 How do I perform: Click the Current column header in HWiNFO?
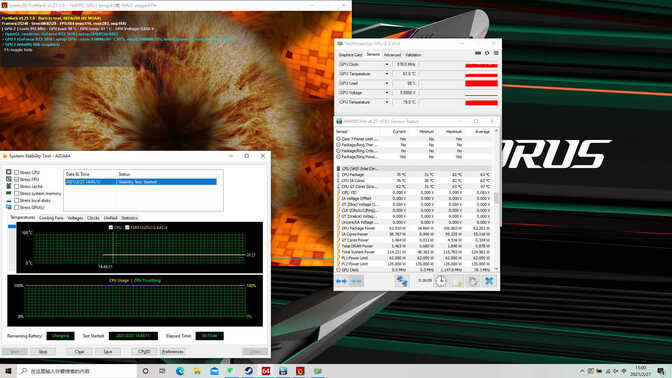point(399,132)
